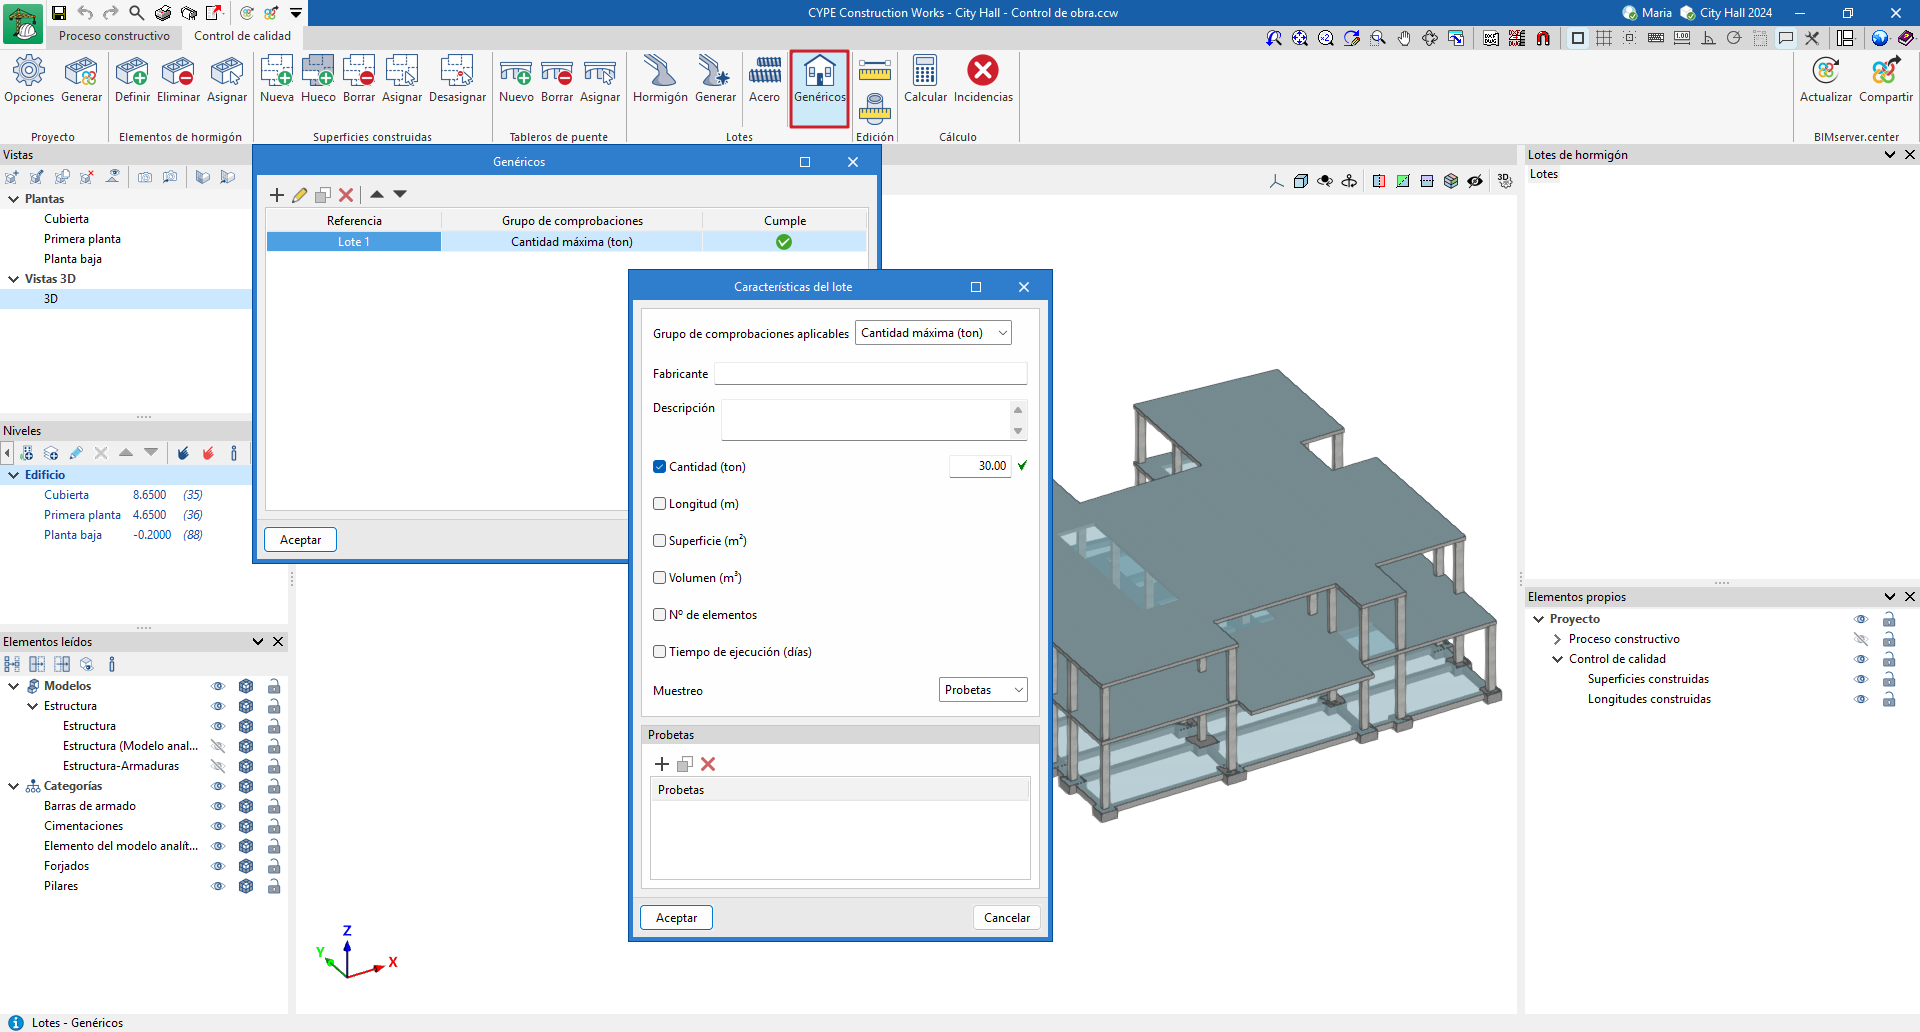Click Cancelar in lot characteristics dialog
The height and width of the screenshot is (1032, 1920).
pos(1006,918)
